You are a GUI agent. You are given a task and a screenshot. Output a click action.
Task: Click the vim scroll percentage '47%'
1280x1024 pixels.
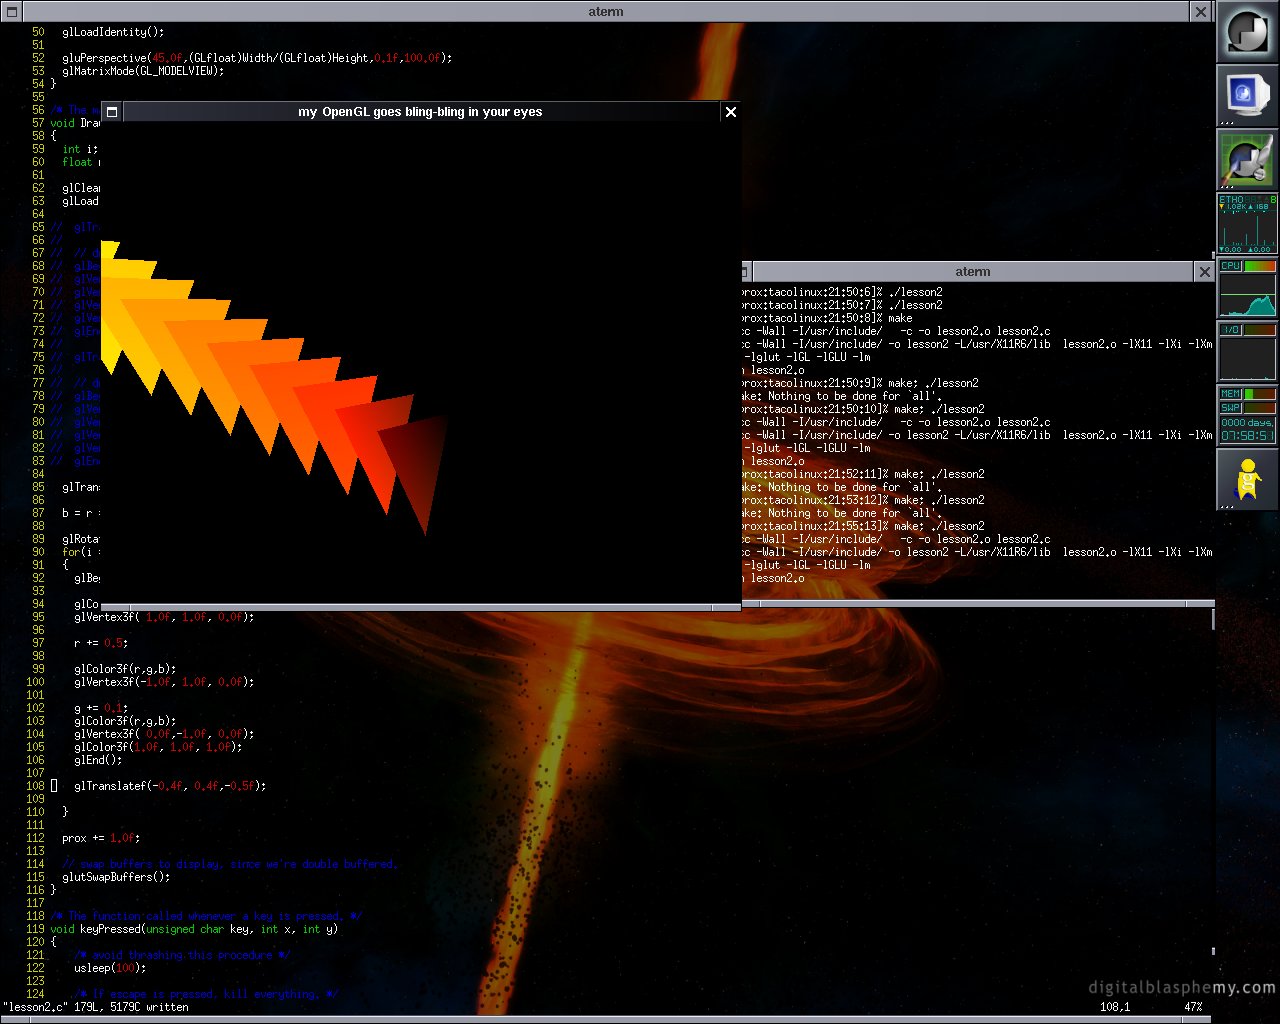point(1193,1007)
